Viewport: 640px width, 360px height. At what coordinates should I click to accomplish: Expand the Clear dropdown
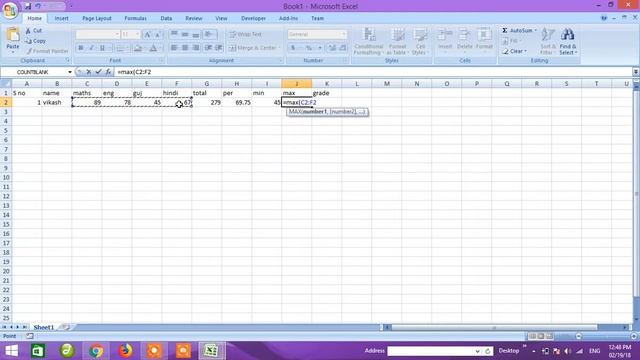click(526, 51)
